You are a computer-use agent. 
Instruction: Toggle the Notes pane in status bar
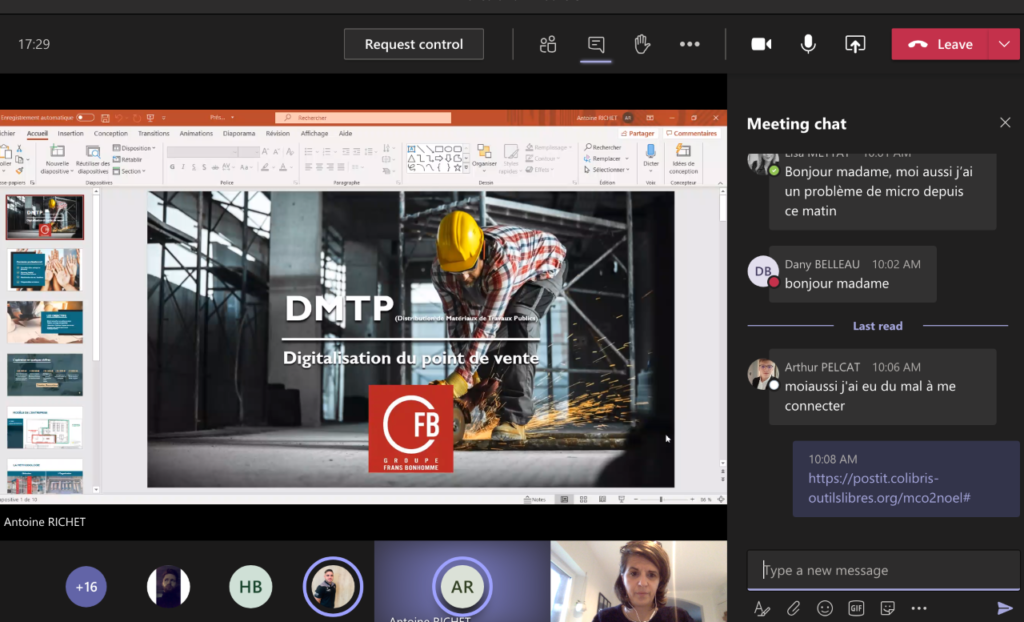coord(535,499)
